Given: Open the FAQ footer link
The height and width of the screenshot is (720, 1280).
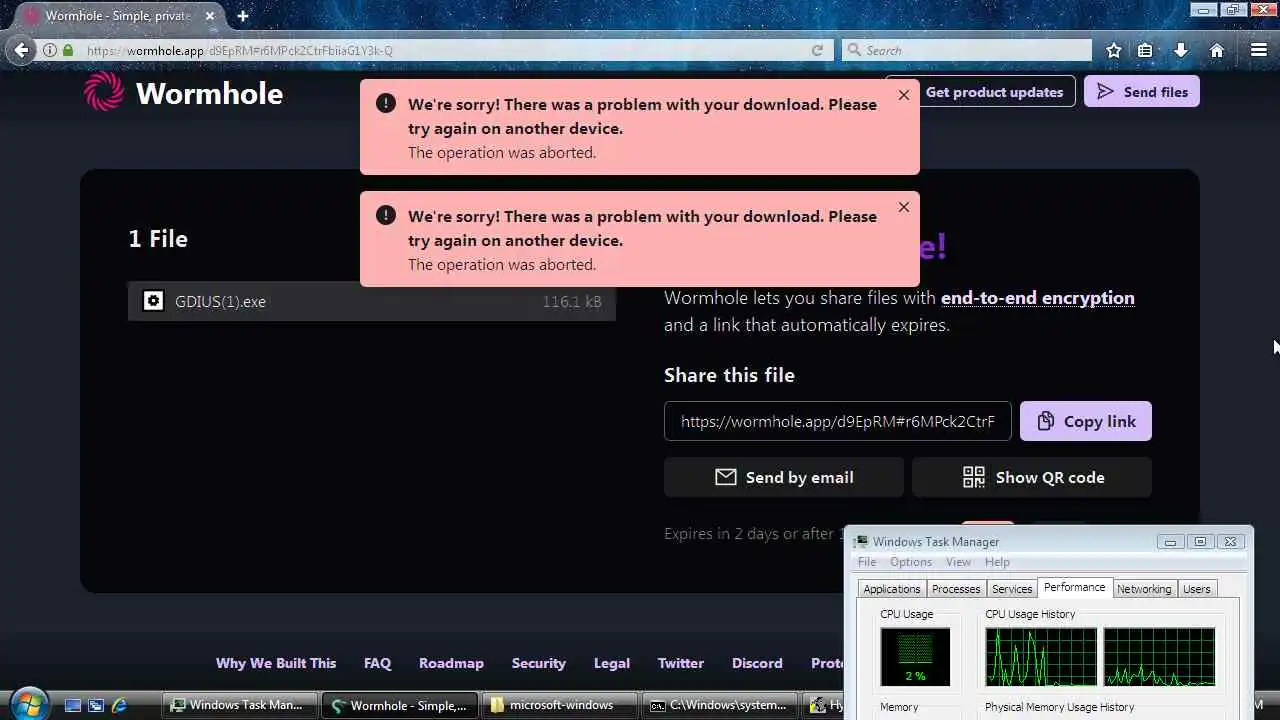Looking at the screenshot, I should tap(377, 663).
